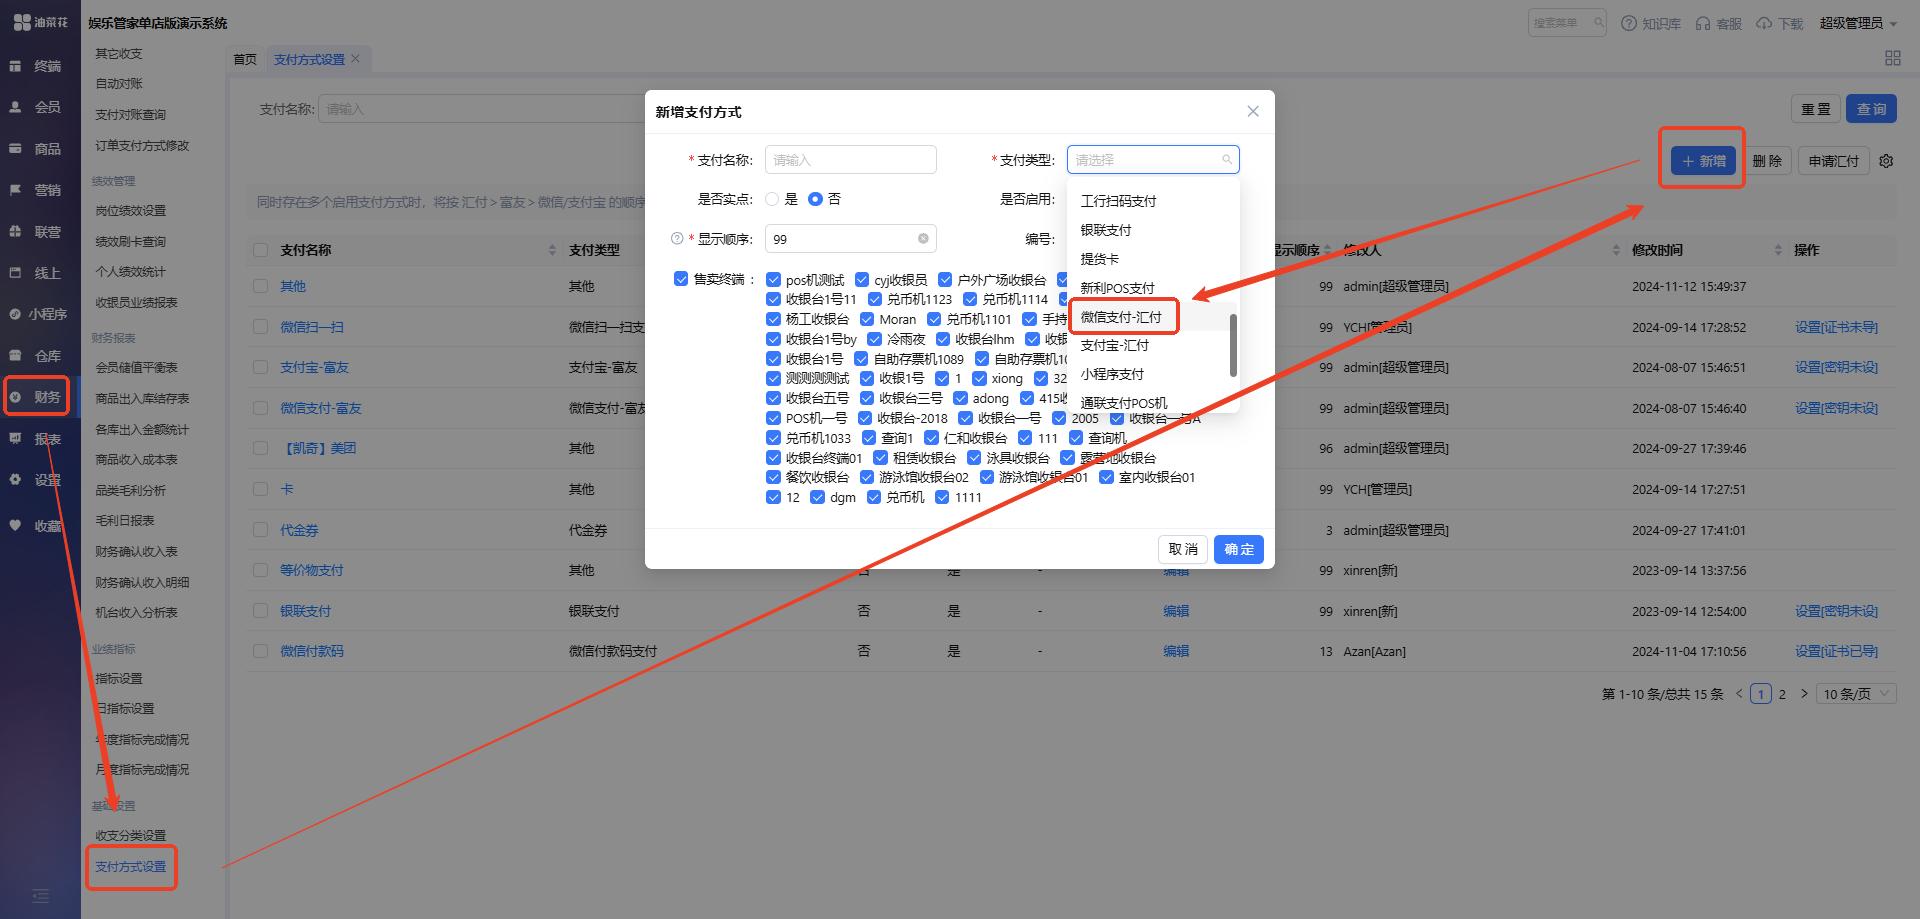Screen dimensions: 1920x919
Task: Open the 超级管理员 user dropdown
Action: point(1858,23)
